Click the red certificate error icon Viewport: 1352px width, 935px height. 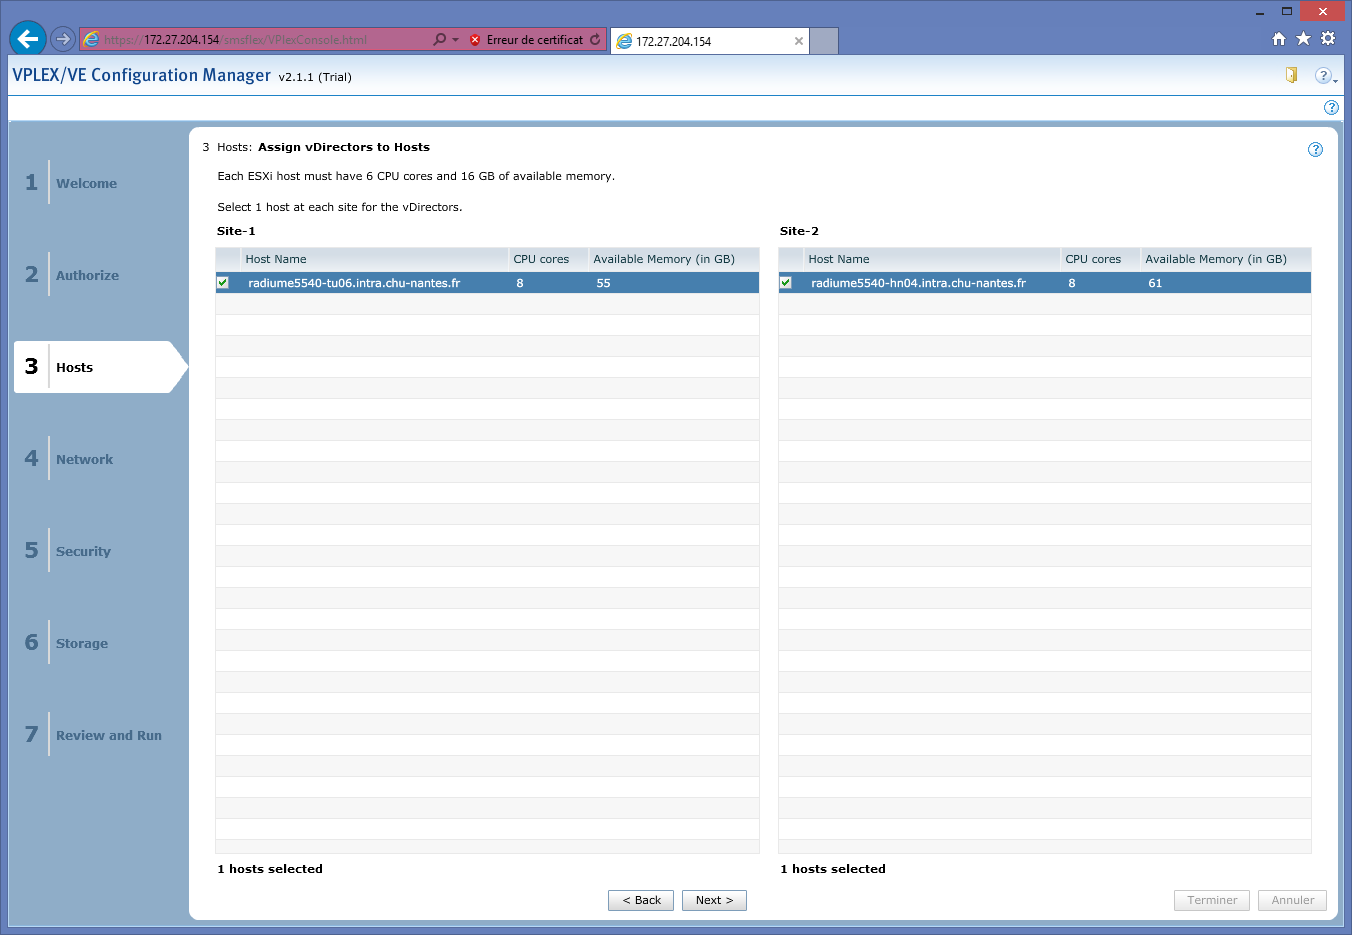pos(475,40)
